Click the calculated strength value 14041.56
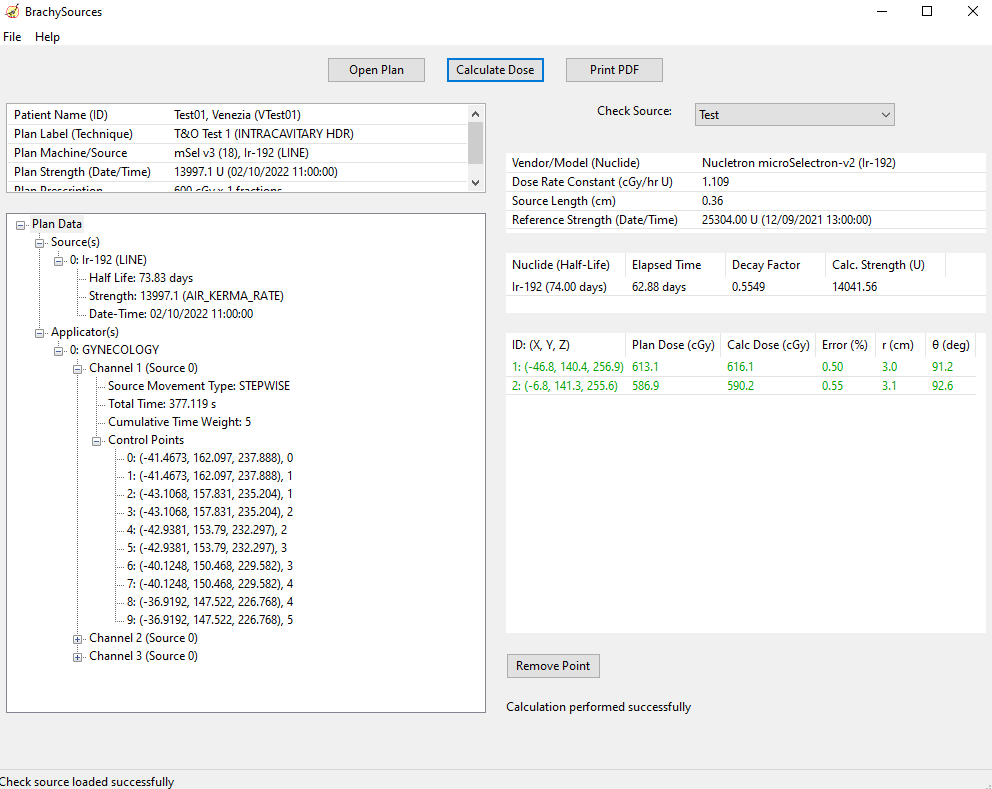Viewport: 992px width, 789px height. coord(855,287)
